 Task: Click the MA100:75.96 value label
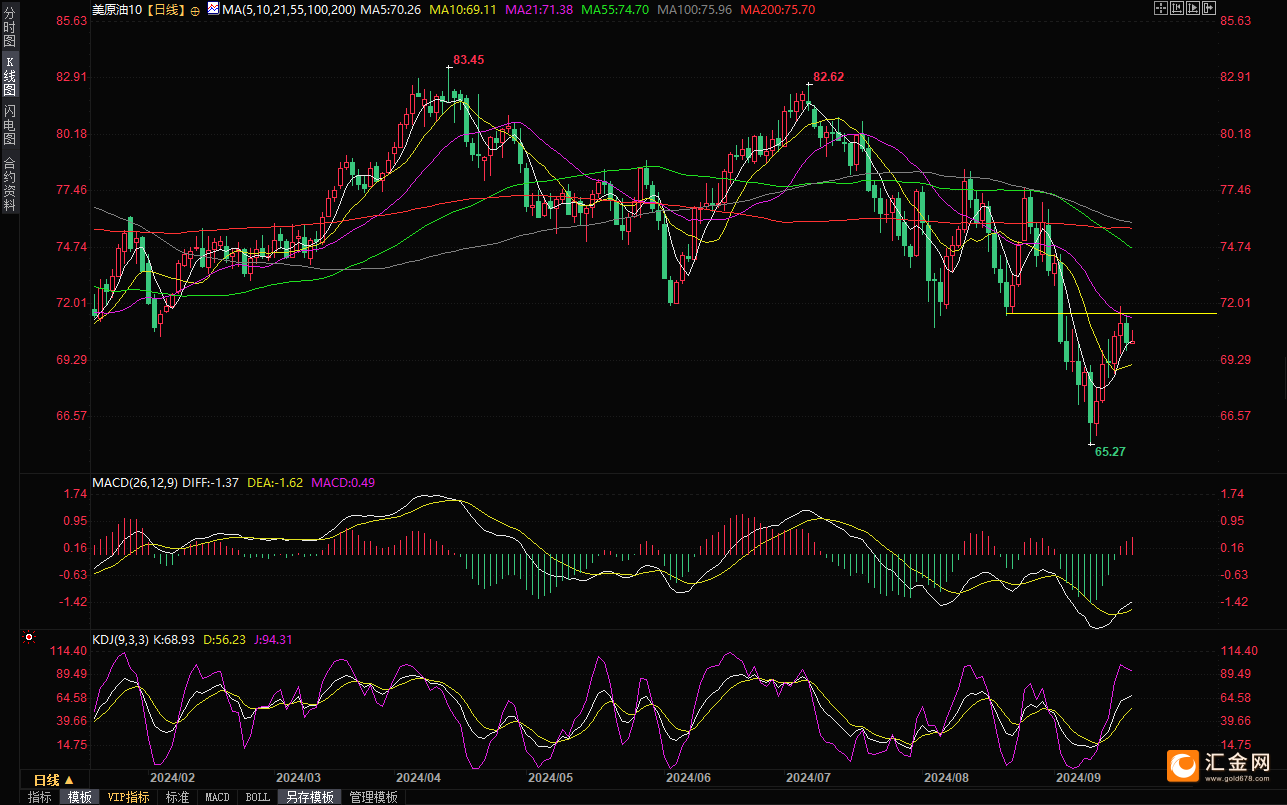694,10
